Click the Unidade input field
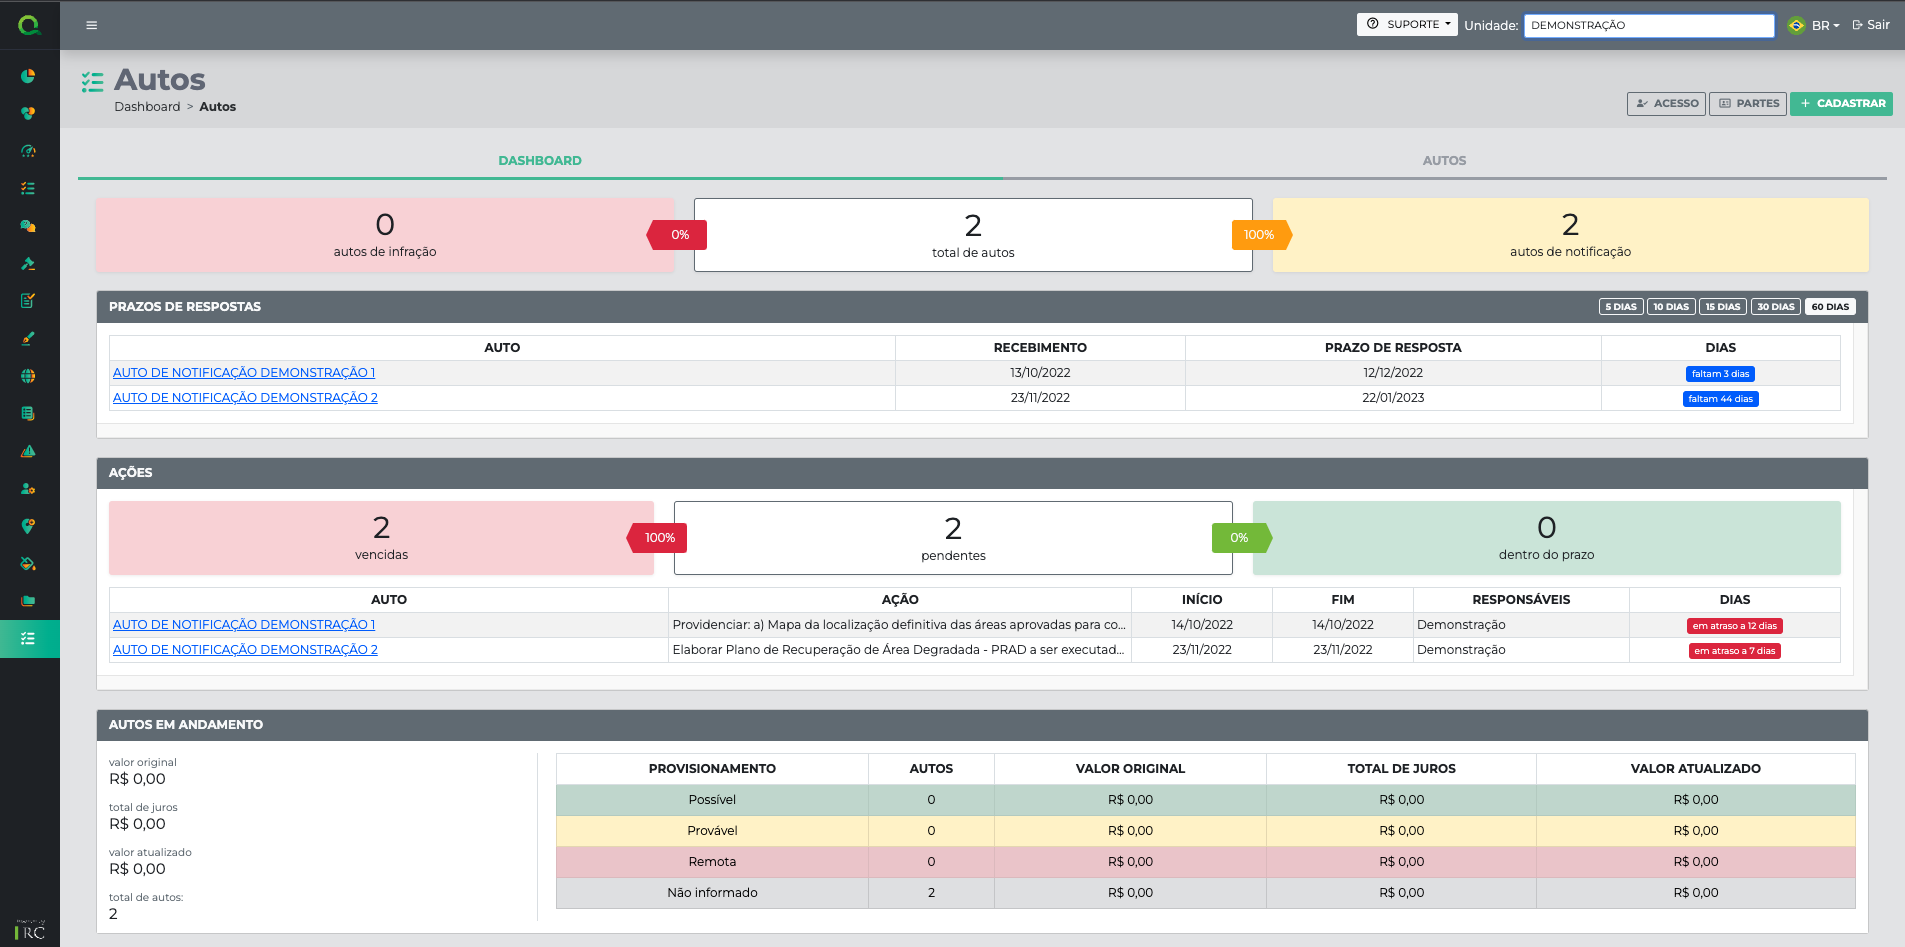This screenshot has height=947, width=1905. [x=1648, y=25]
